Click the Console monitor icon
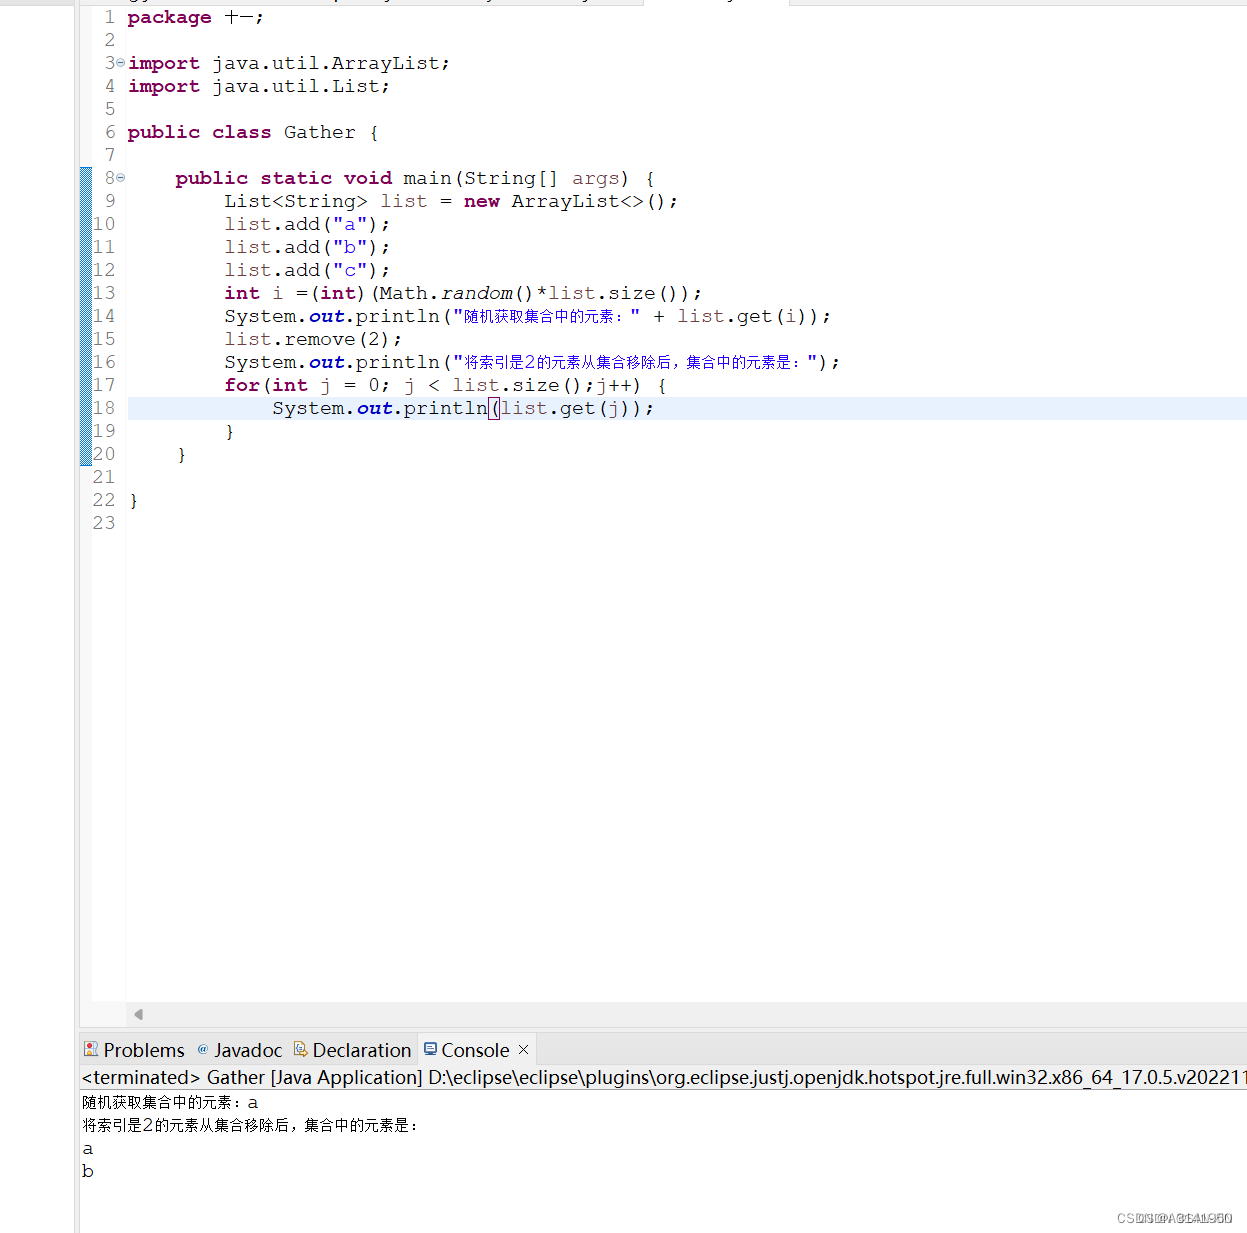The height and width of the screenshot is (1233, 1247). [x=431, y=1050]
